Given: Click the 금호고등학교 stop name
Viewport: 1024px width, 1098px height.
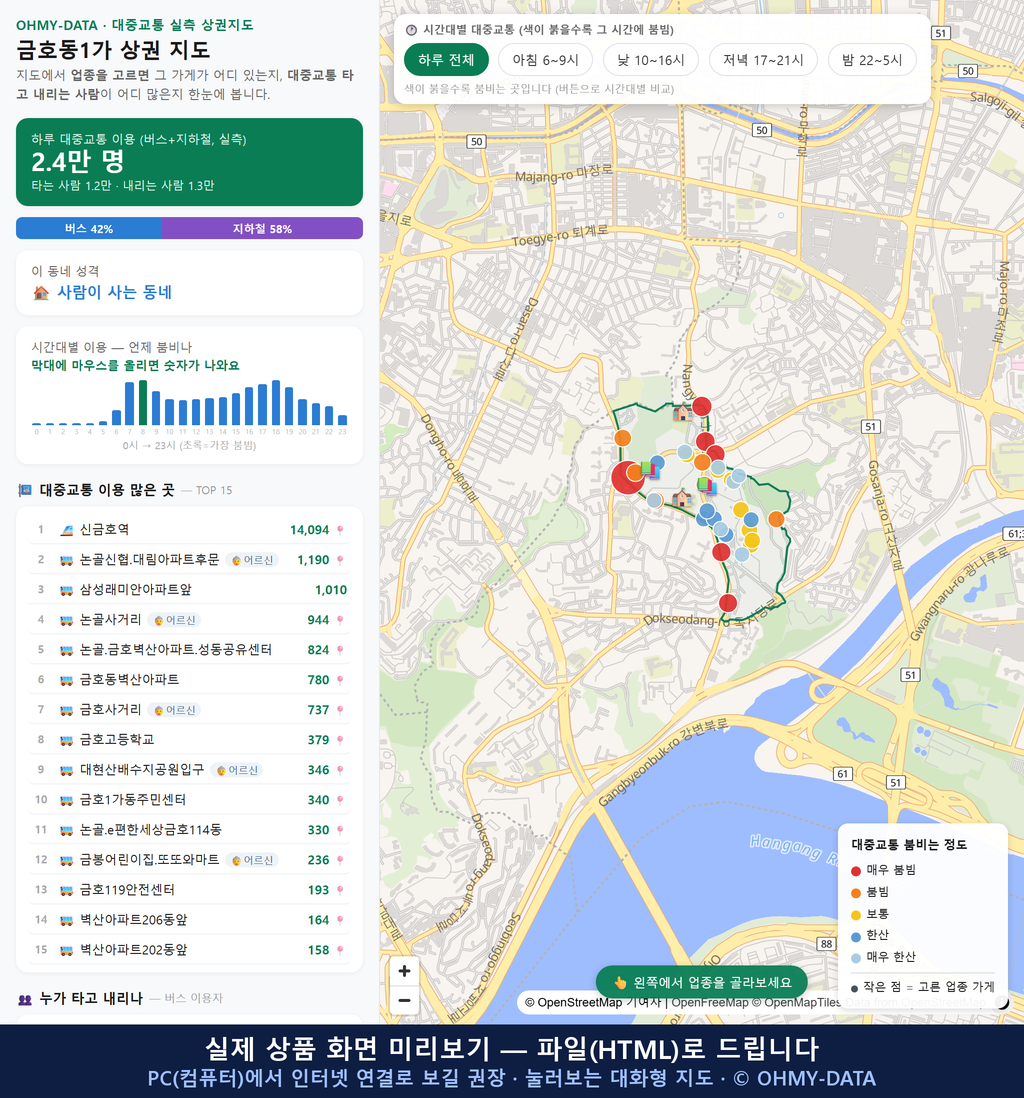Looking at the screenshot, I should [x=117, y=740].
